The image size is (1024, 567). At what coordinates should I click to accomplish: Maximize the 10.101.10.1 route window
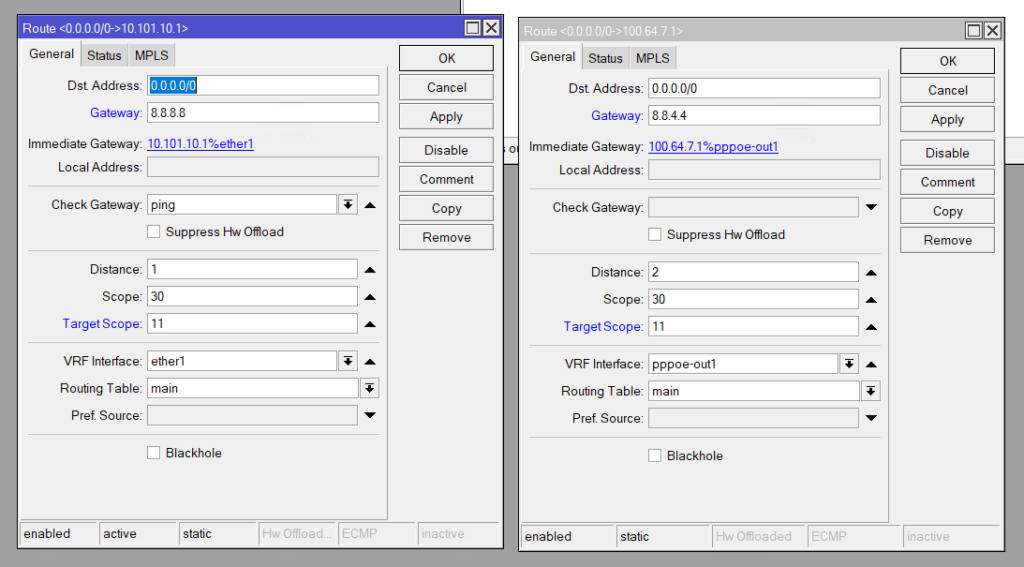(472, 27)
